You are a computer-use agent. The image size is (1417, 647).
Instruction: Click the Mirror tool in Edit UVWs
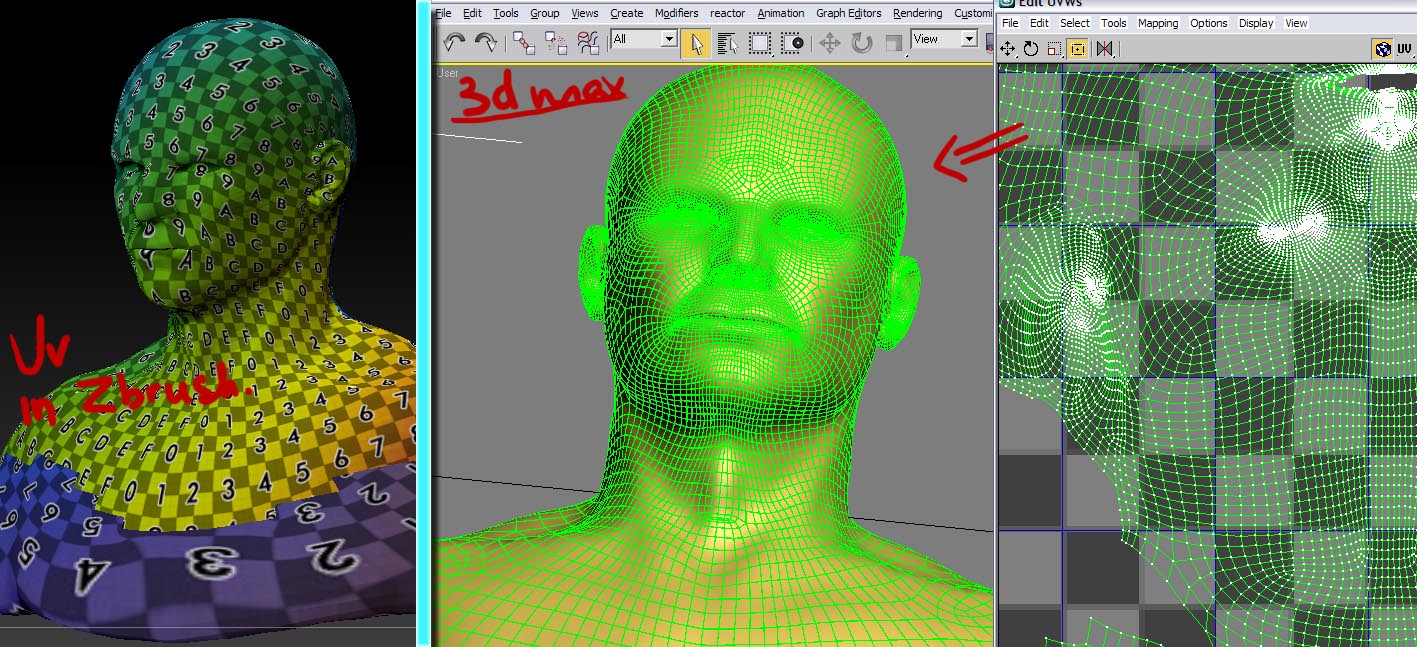coord(1105,48)
